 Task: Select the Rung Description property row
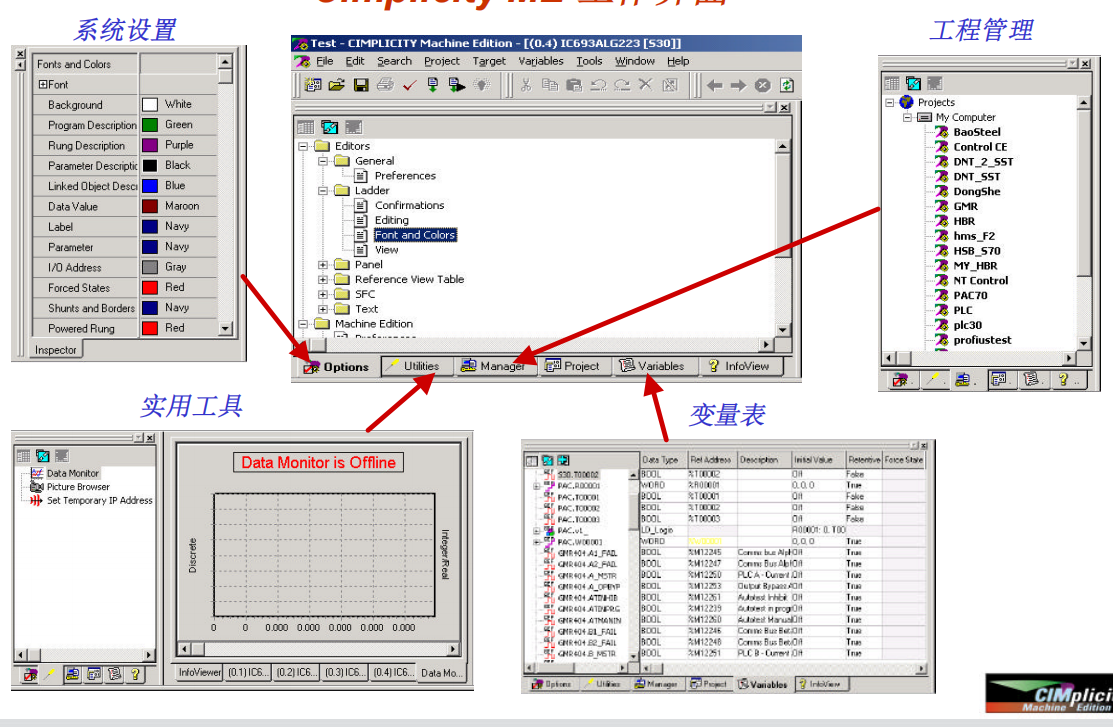click(124, 145)
